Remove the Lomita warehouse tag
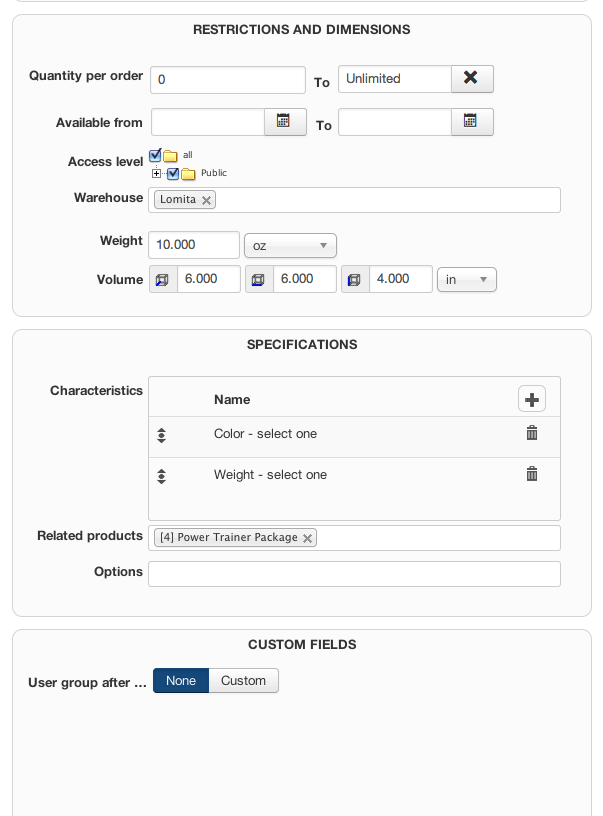The width and height of the screenshot is (603, 816). [206, 200]
